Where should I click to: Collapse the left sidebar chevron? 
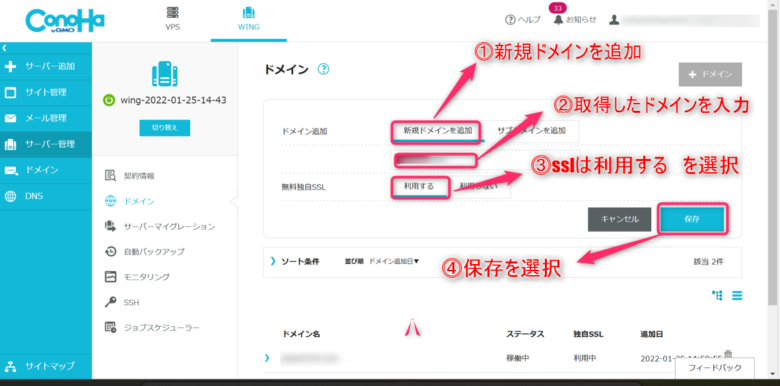coord(4,48)
